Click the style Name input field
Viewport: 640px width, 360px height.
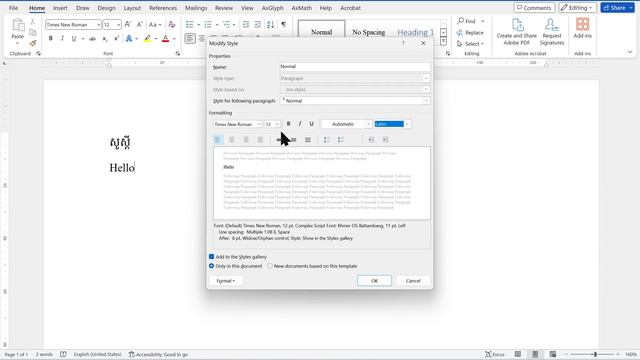point(355,67)
